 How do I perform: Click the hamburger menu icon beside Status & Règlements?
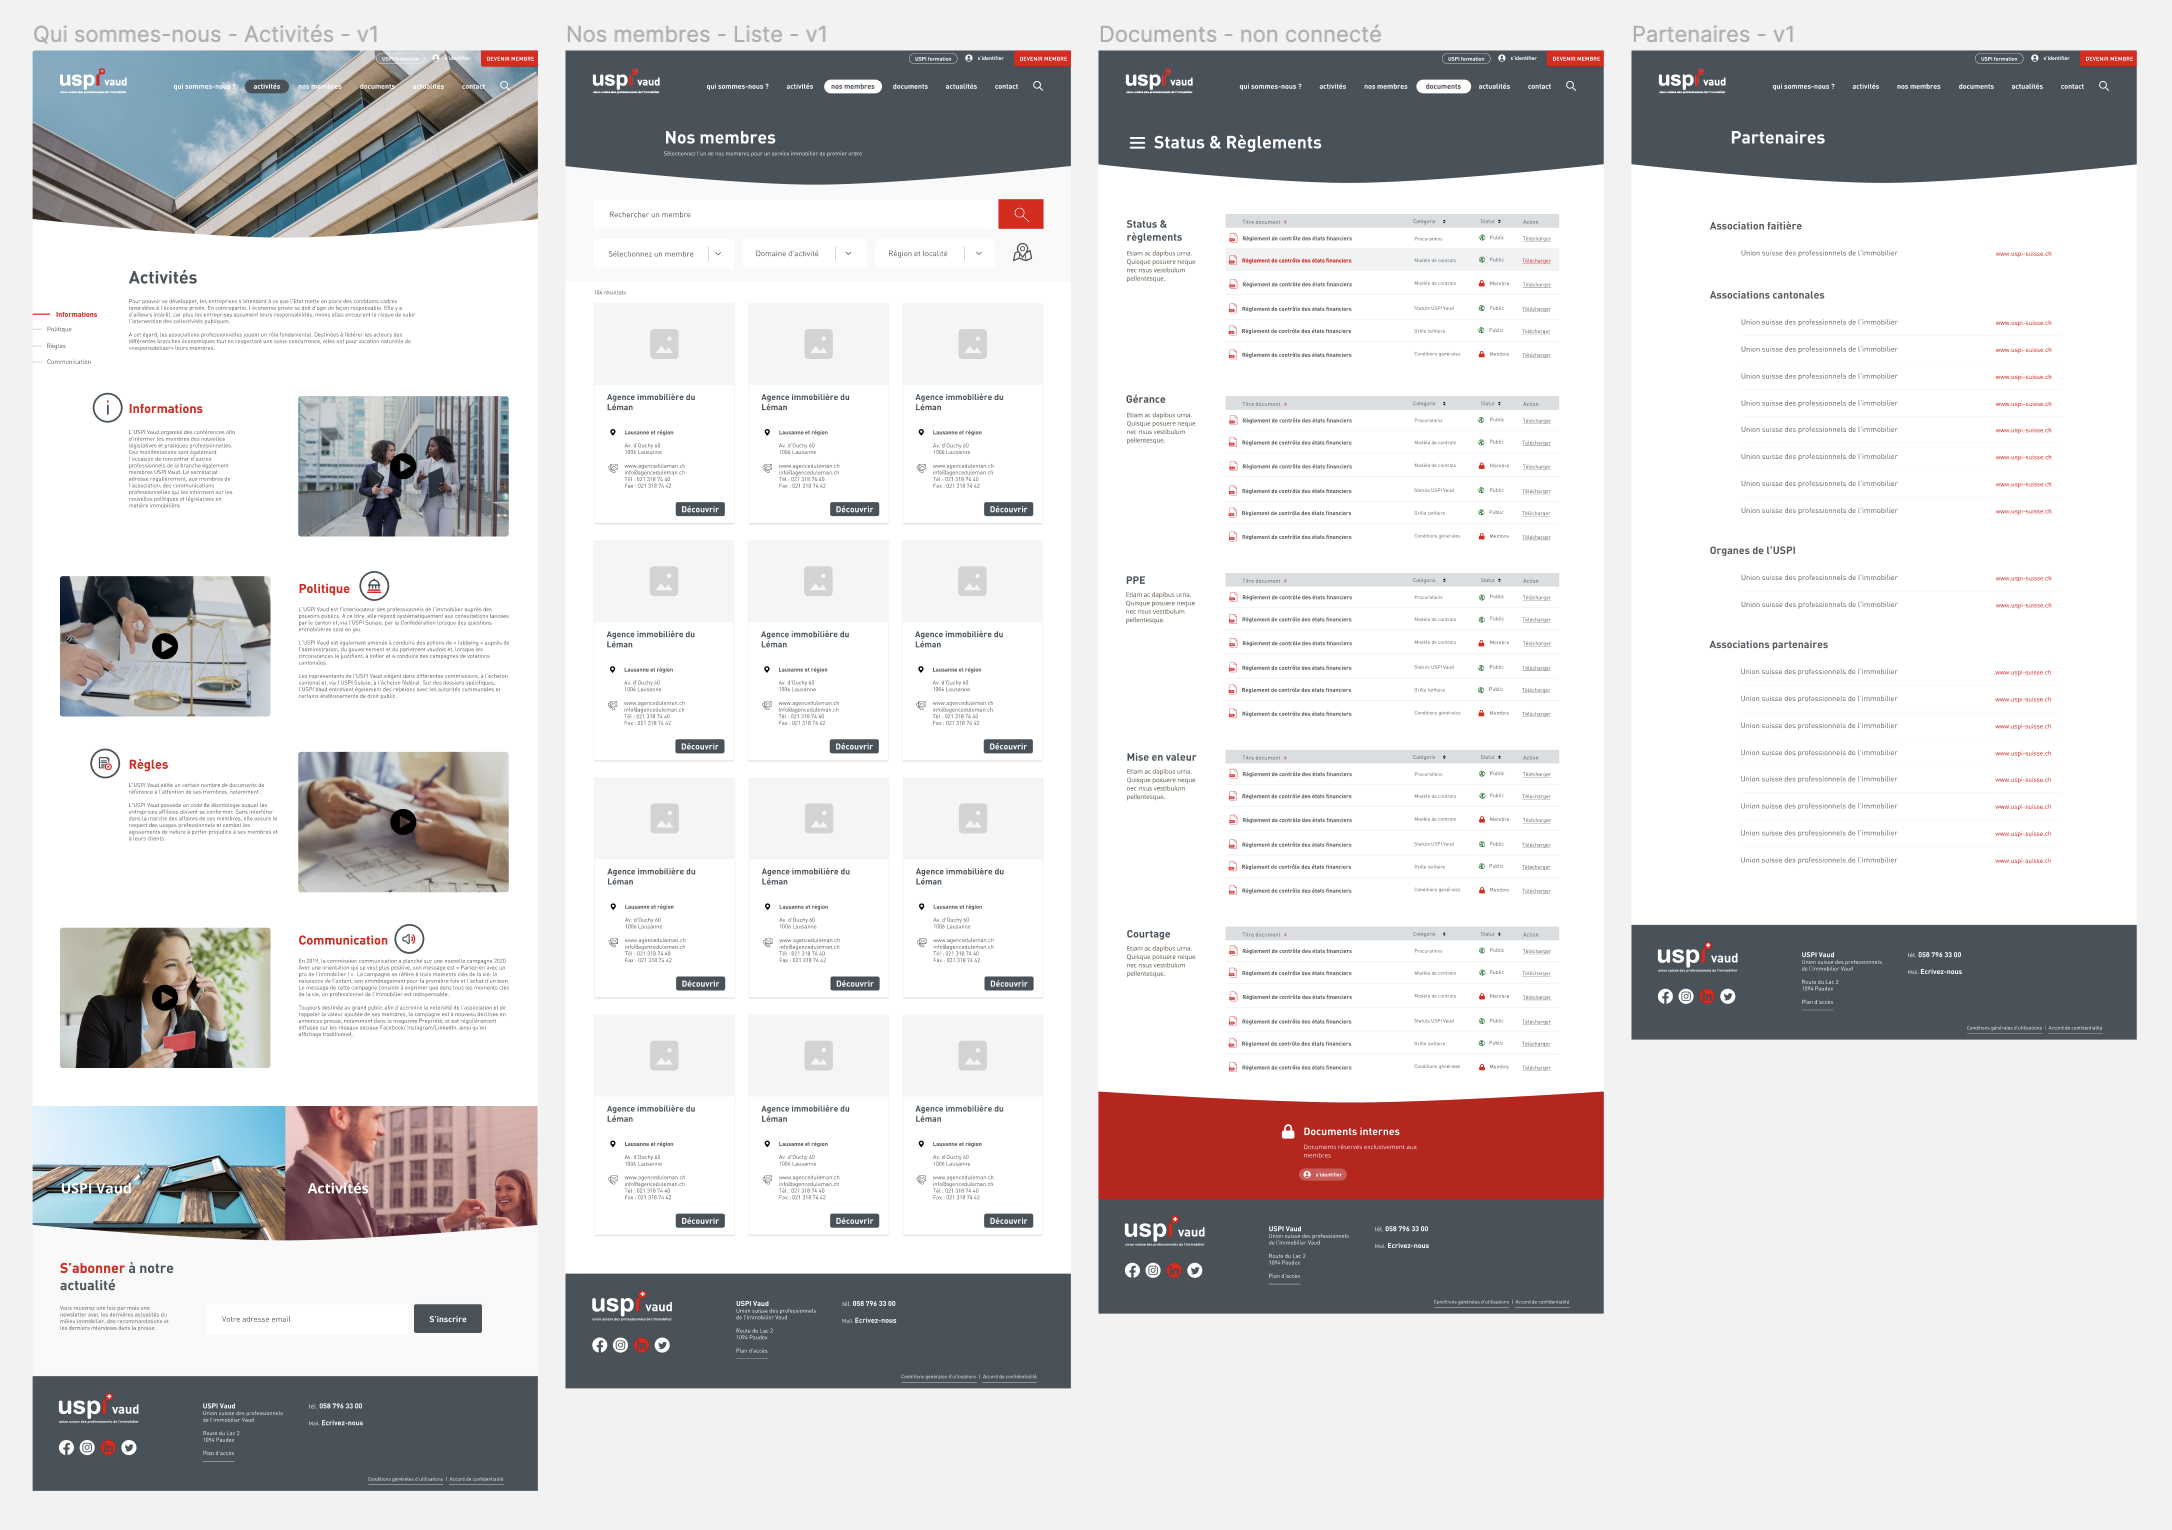(x=1137, y=143)
